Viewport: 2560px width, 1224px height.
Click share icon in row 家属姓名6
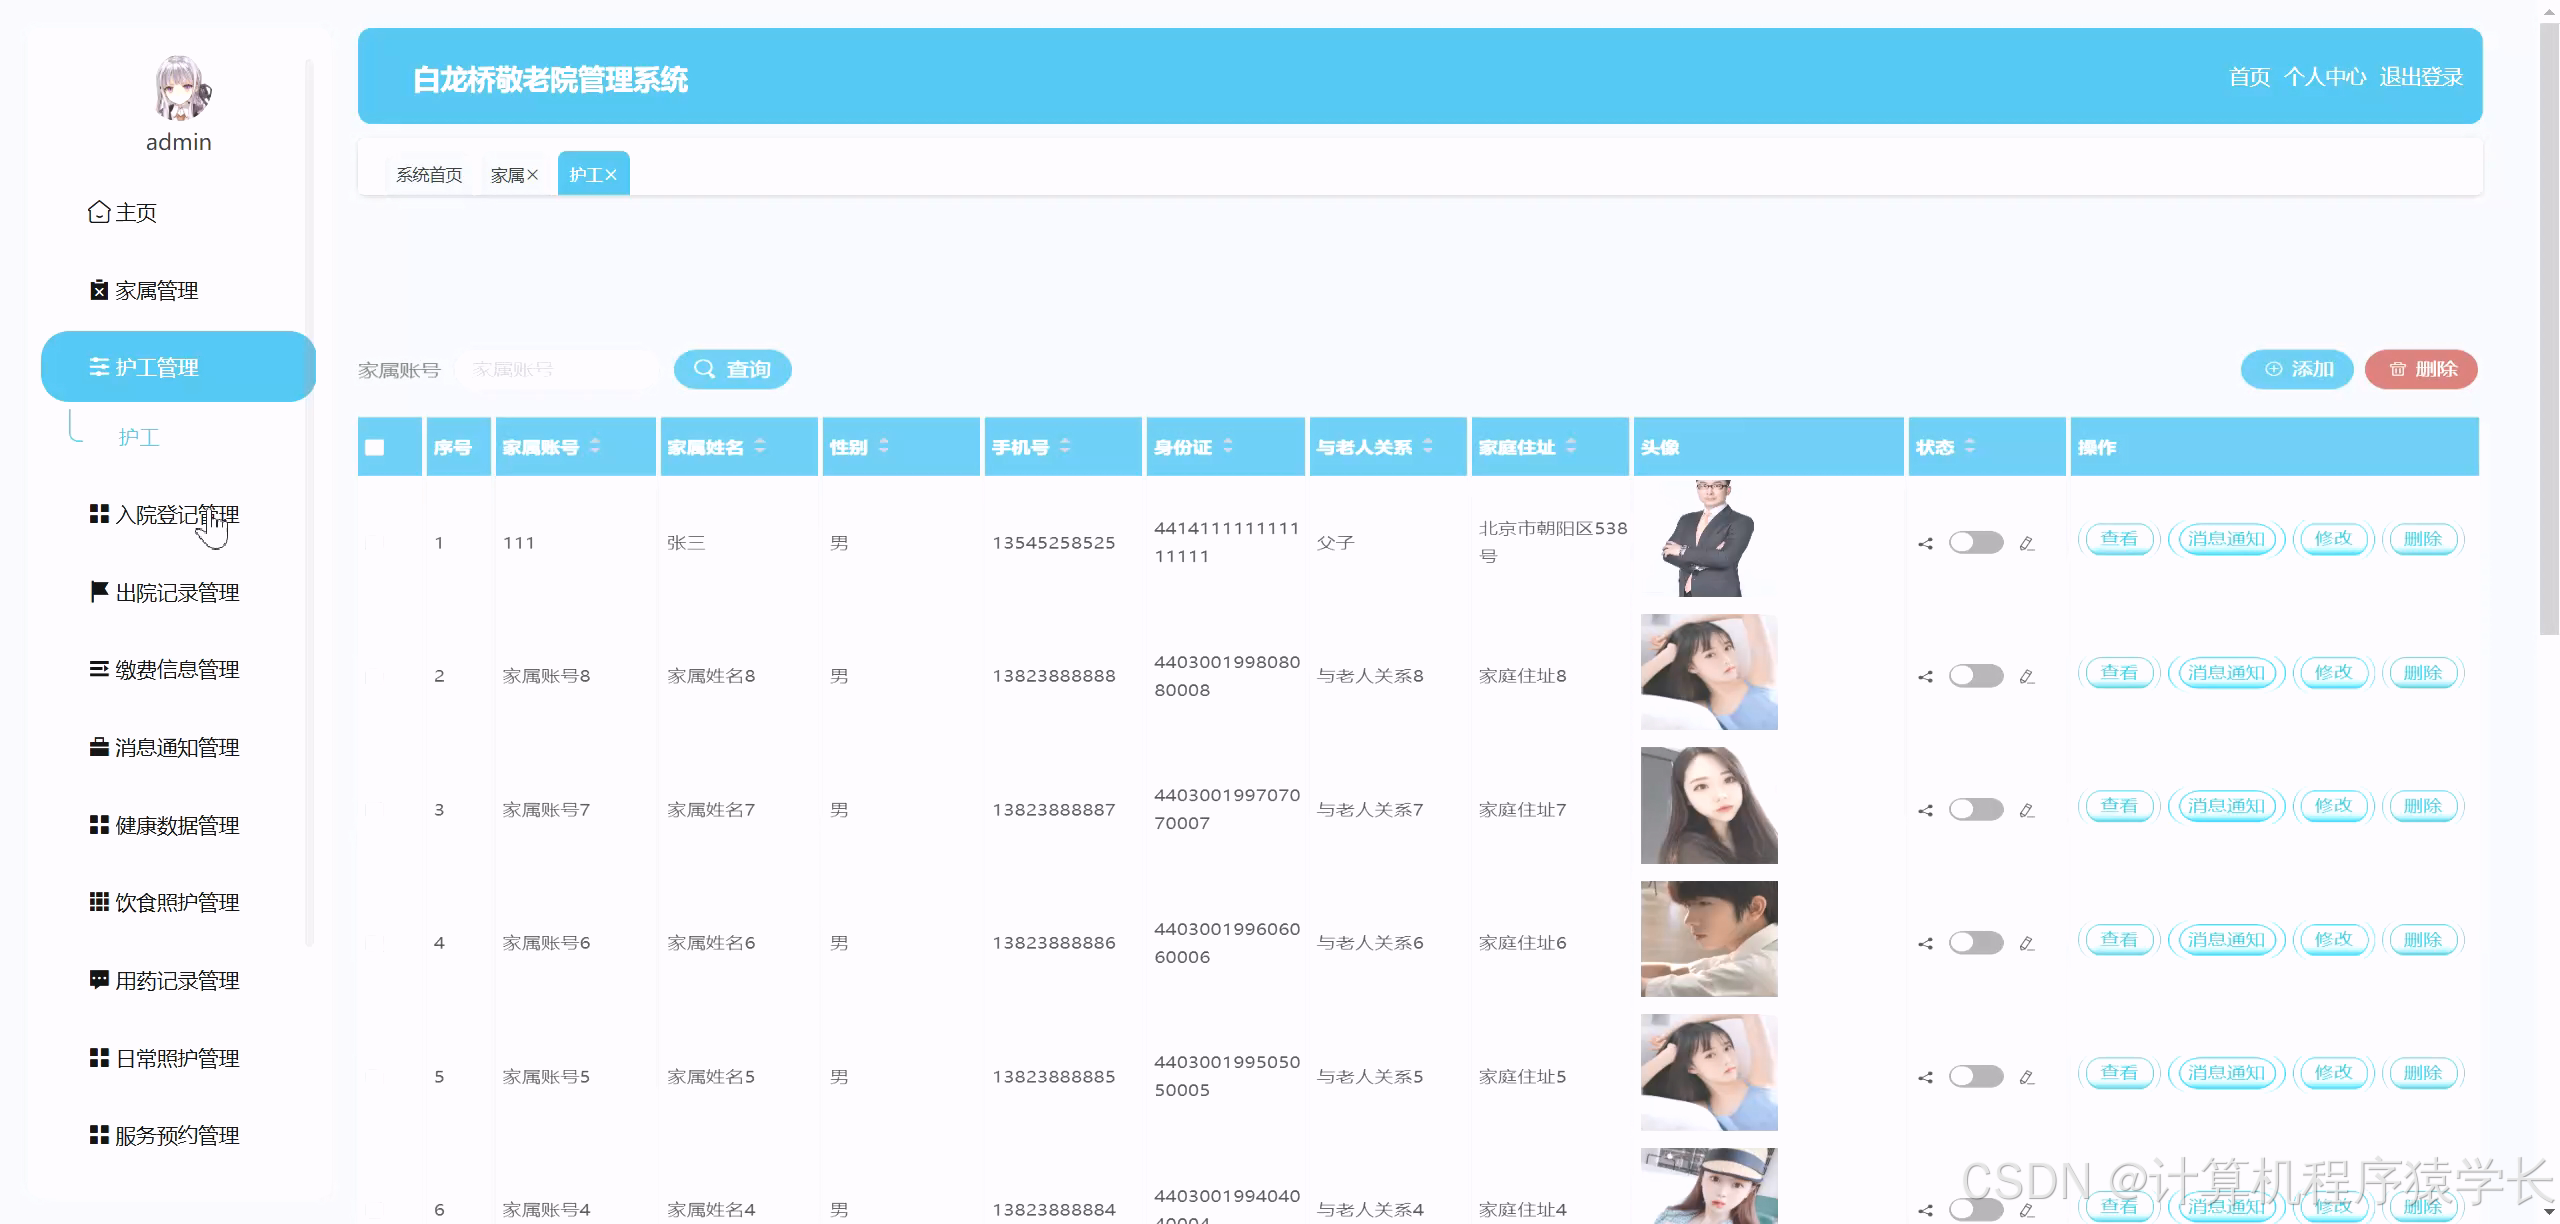point(1925,944)
